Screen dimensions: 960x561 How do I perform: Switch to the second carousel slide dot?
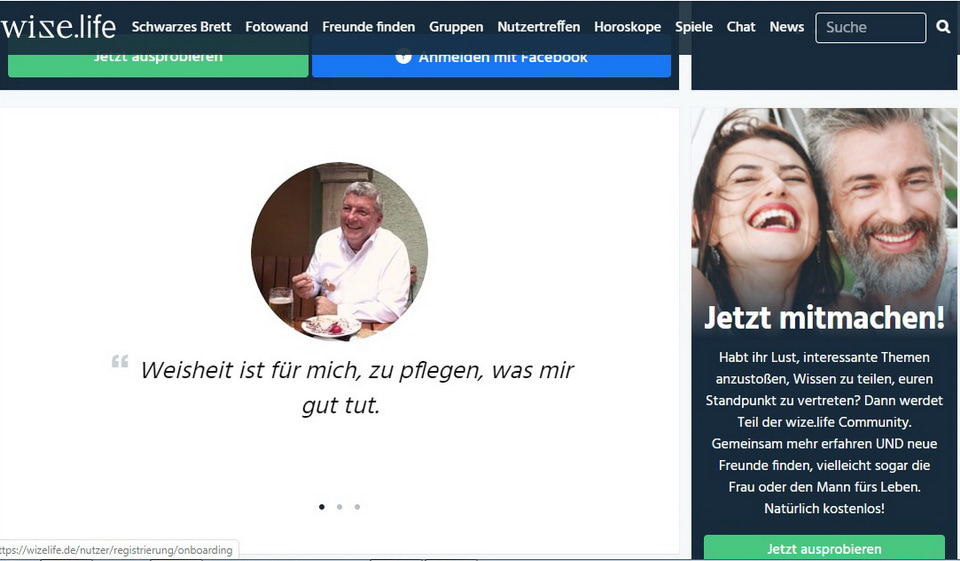339,507
